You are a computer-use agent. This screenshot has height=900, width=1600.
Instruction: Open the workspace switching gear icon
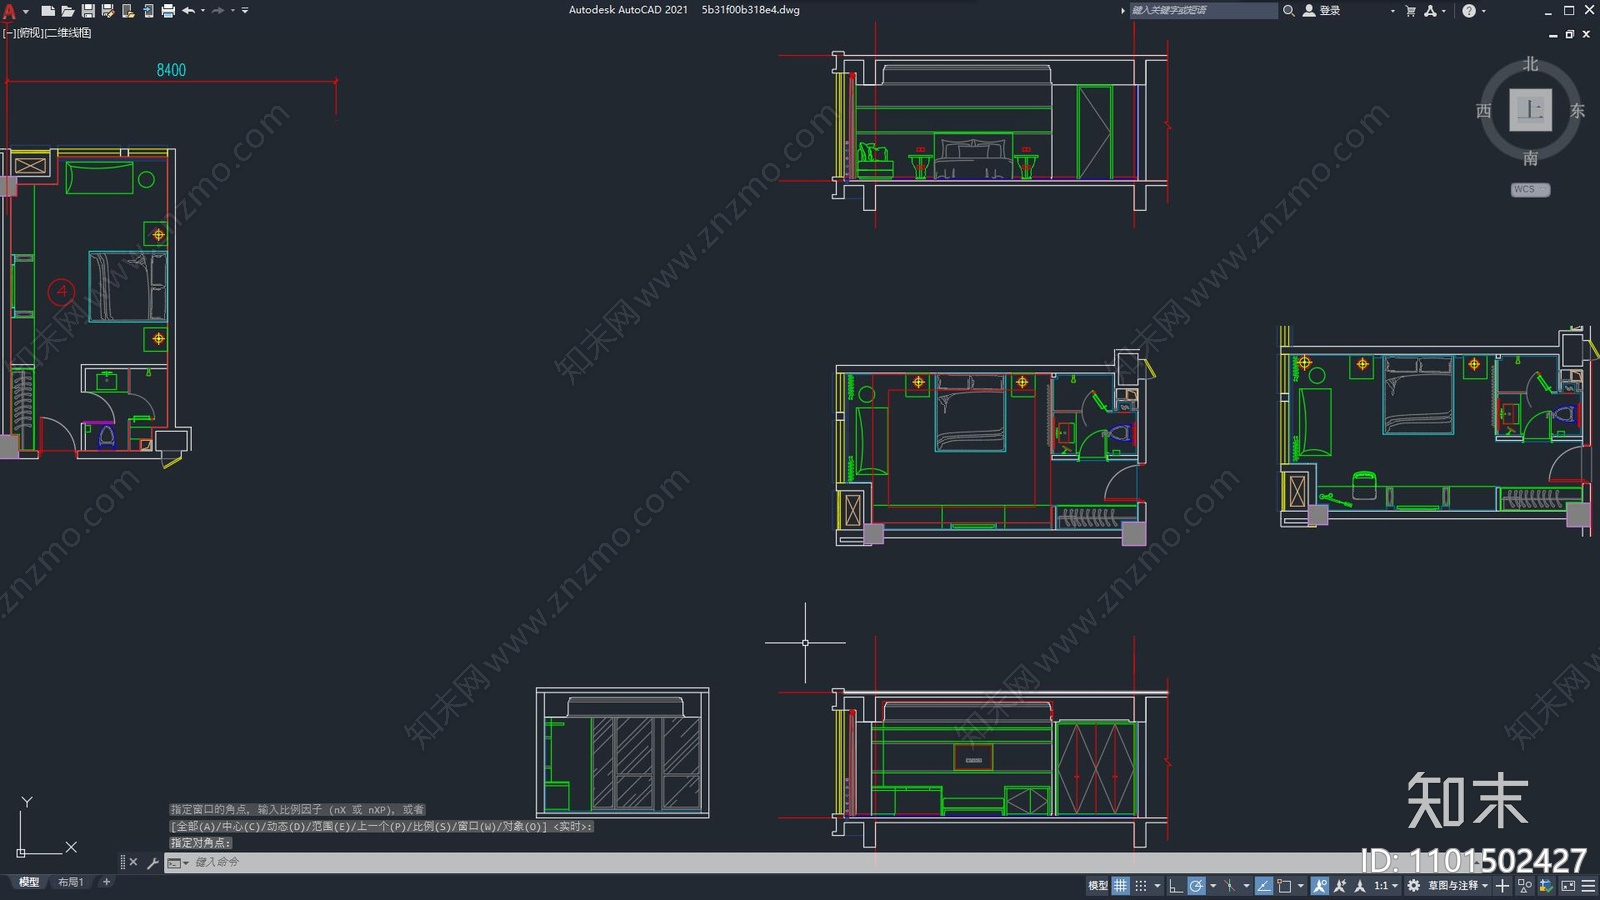pyautogui.click(x=1413, y=886)
